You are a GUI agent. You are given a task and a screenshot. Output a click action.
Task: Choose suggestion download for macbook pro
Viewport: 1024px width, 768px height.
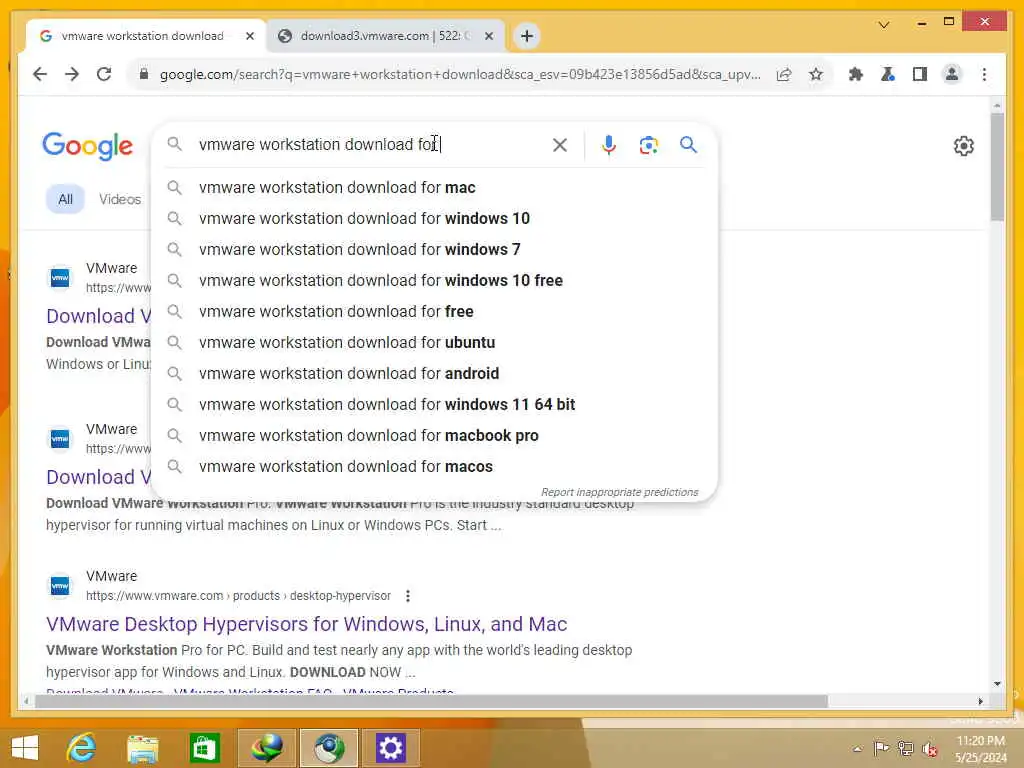pos(434,436)
